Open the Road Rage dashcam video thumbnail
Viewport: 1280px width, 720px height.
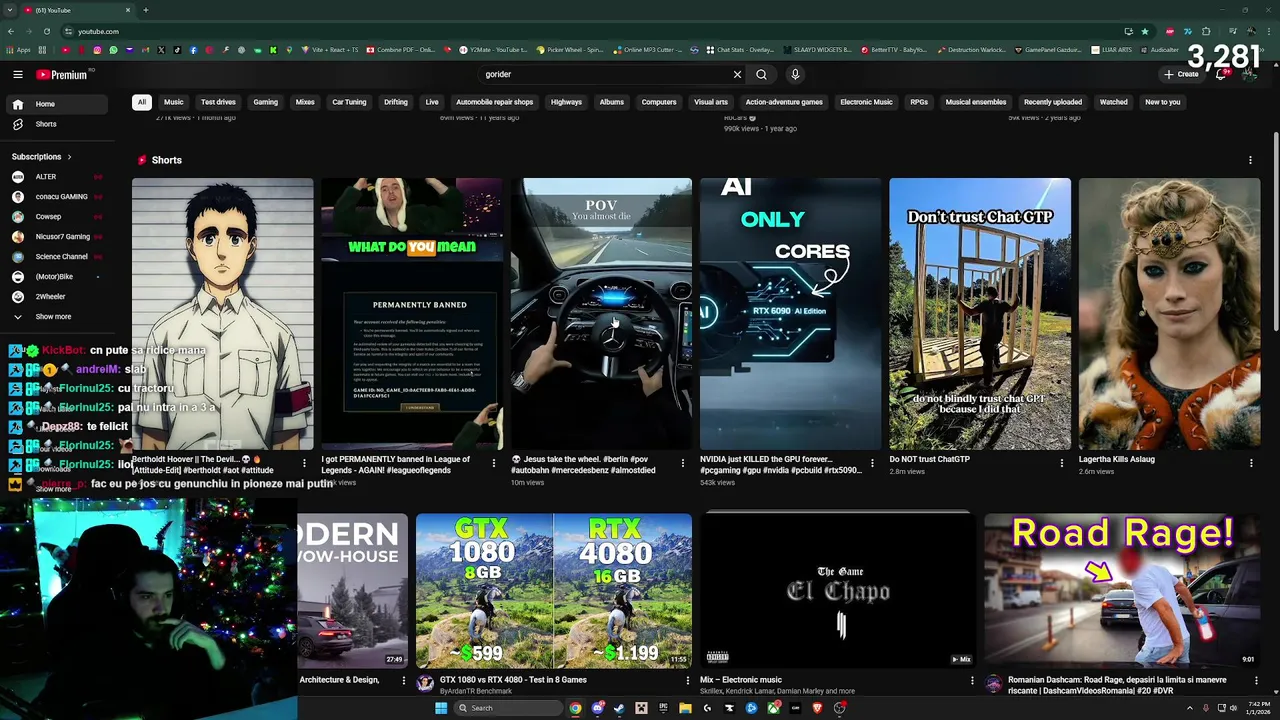click(1122, 590)
